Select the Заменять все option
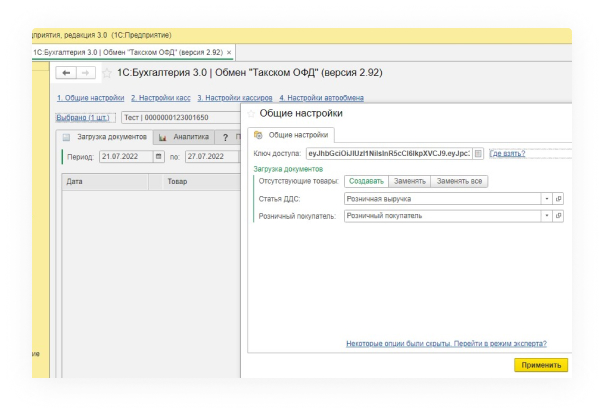The height and width of the screenshot is (414, 604). coord(459,181)
